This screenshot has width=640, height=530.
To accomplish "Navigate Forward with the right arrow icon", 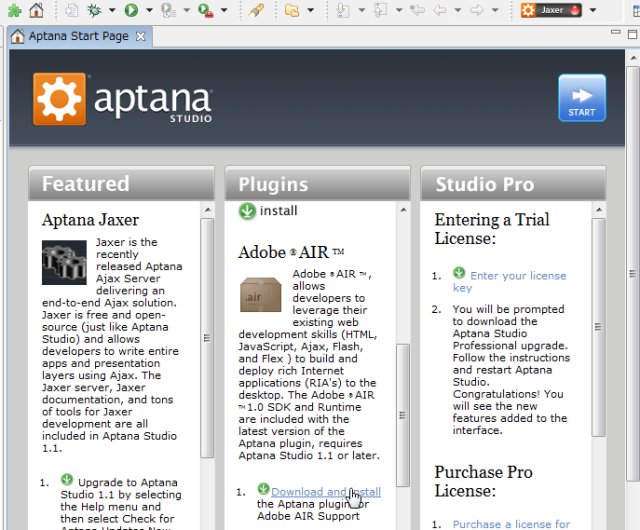I will point(477,10).
